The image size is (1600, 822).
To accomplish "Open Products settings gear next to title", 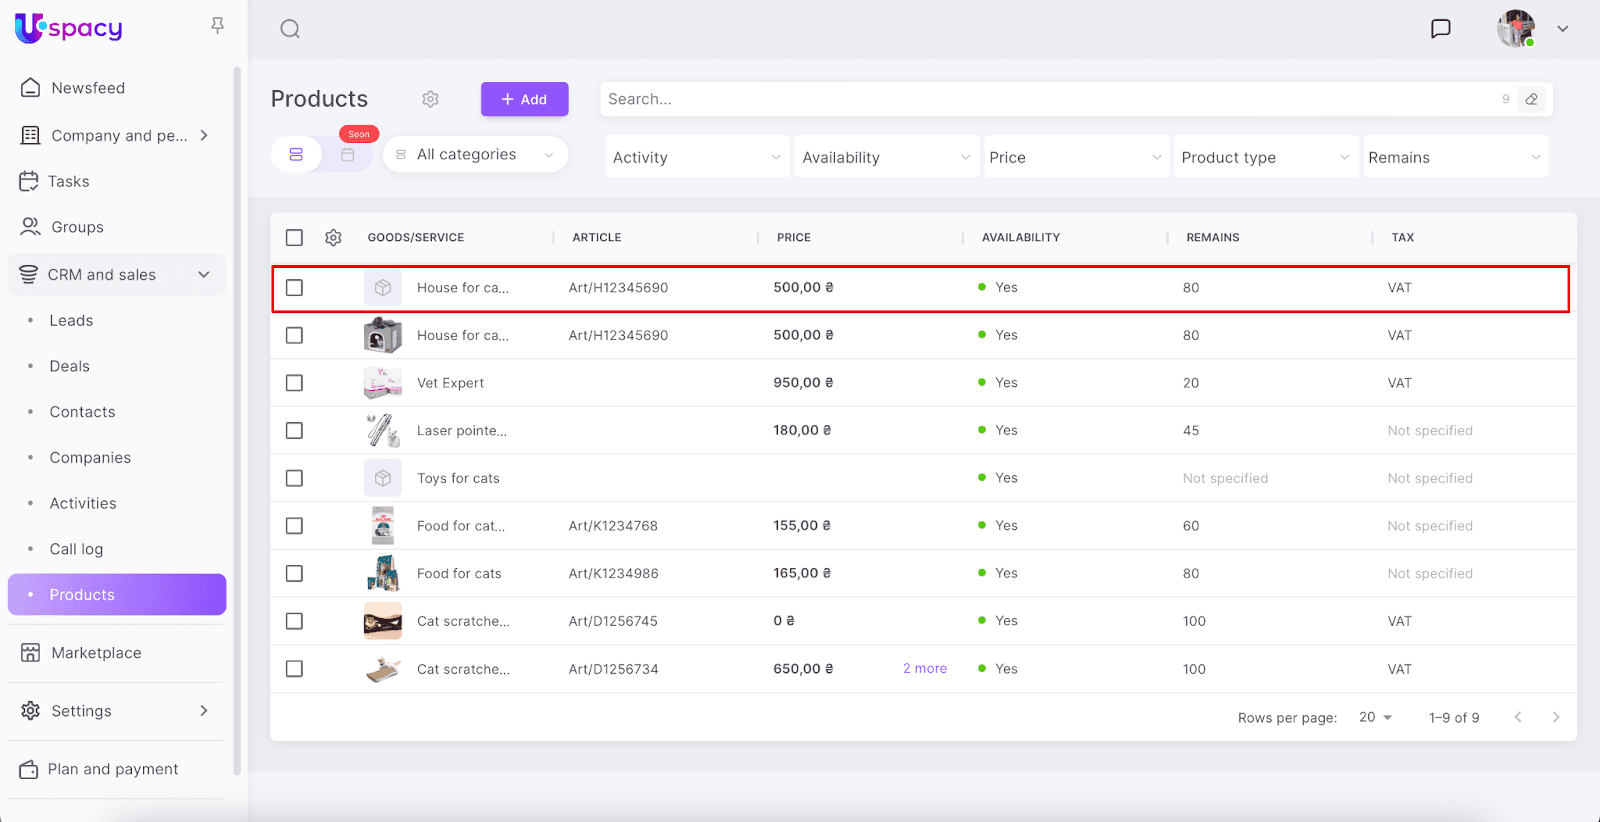I will tap(430, 99).
